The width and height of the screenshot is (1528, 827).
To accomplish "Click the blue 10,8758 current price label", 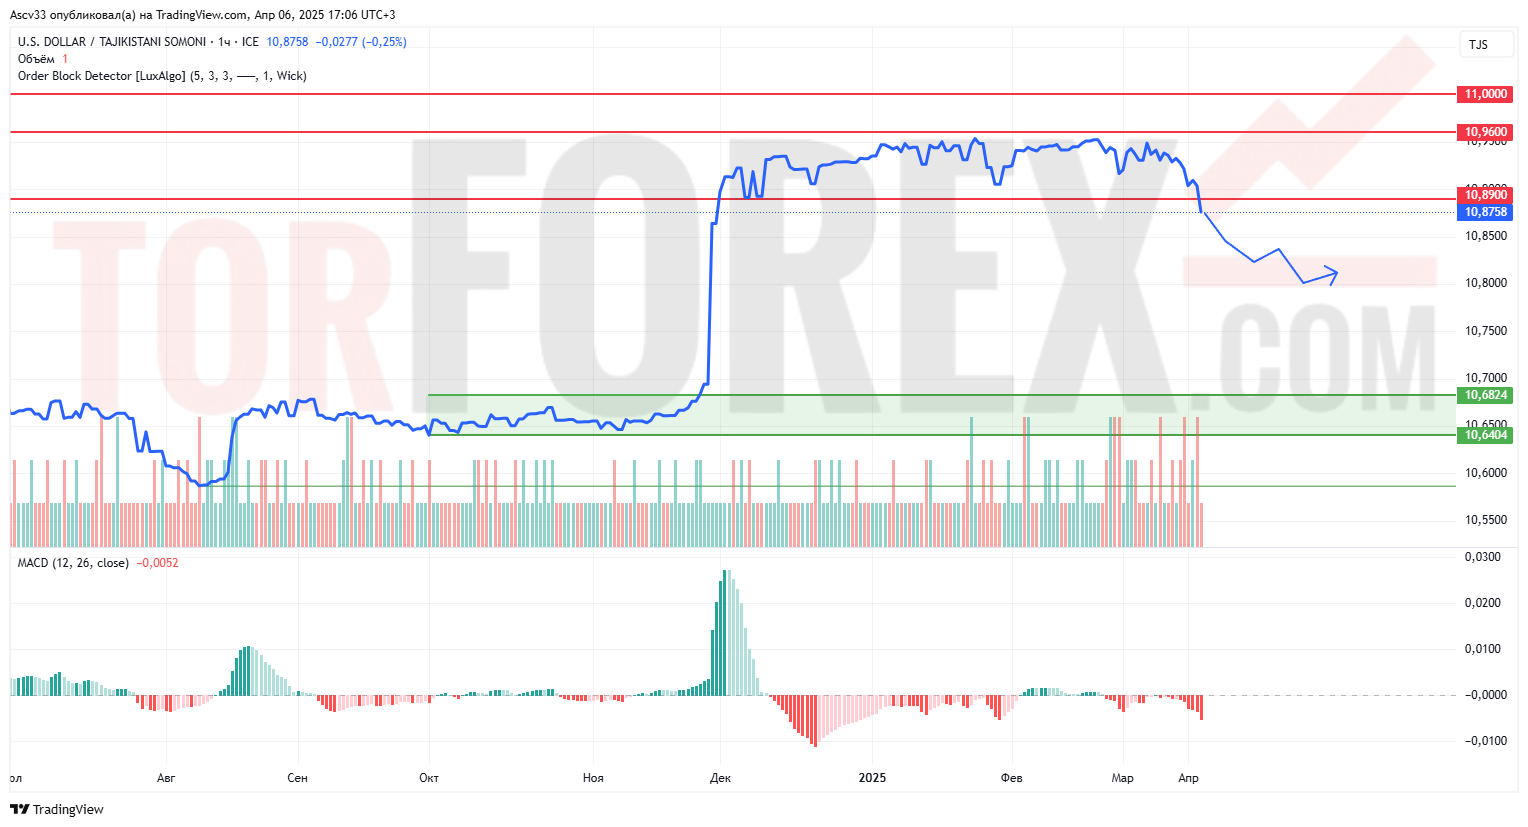I will 1485,212.
